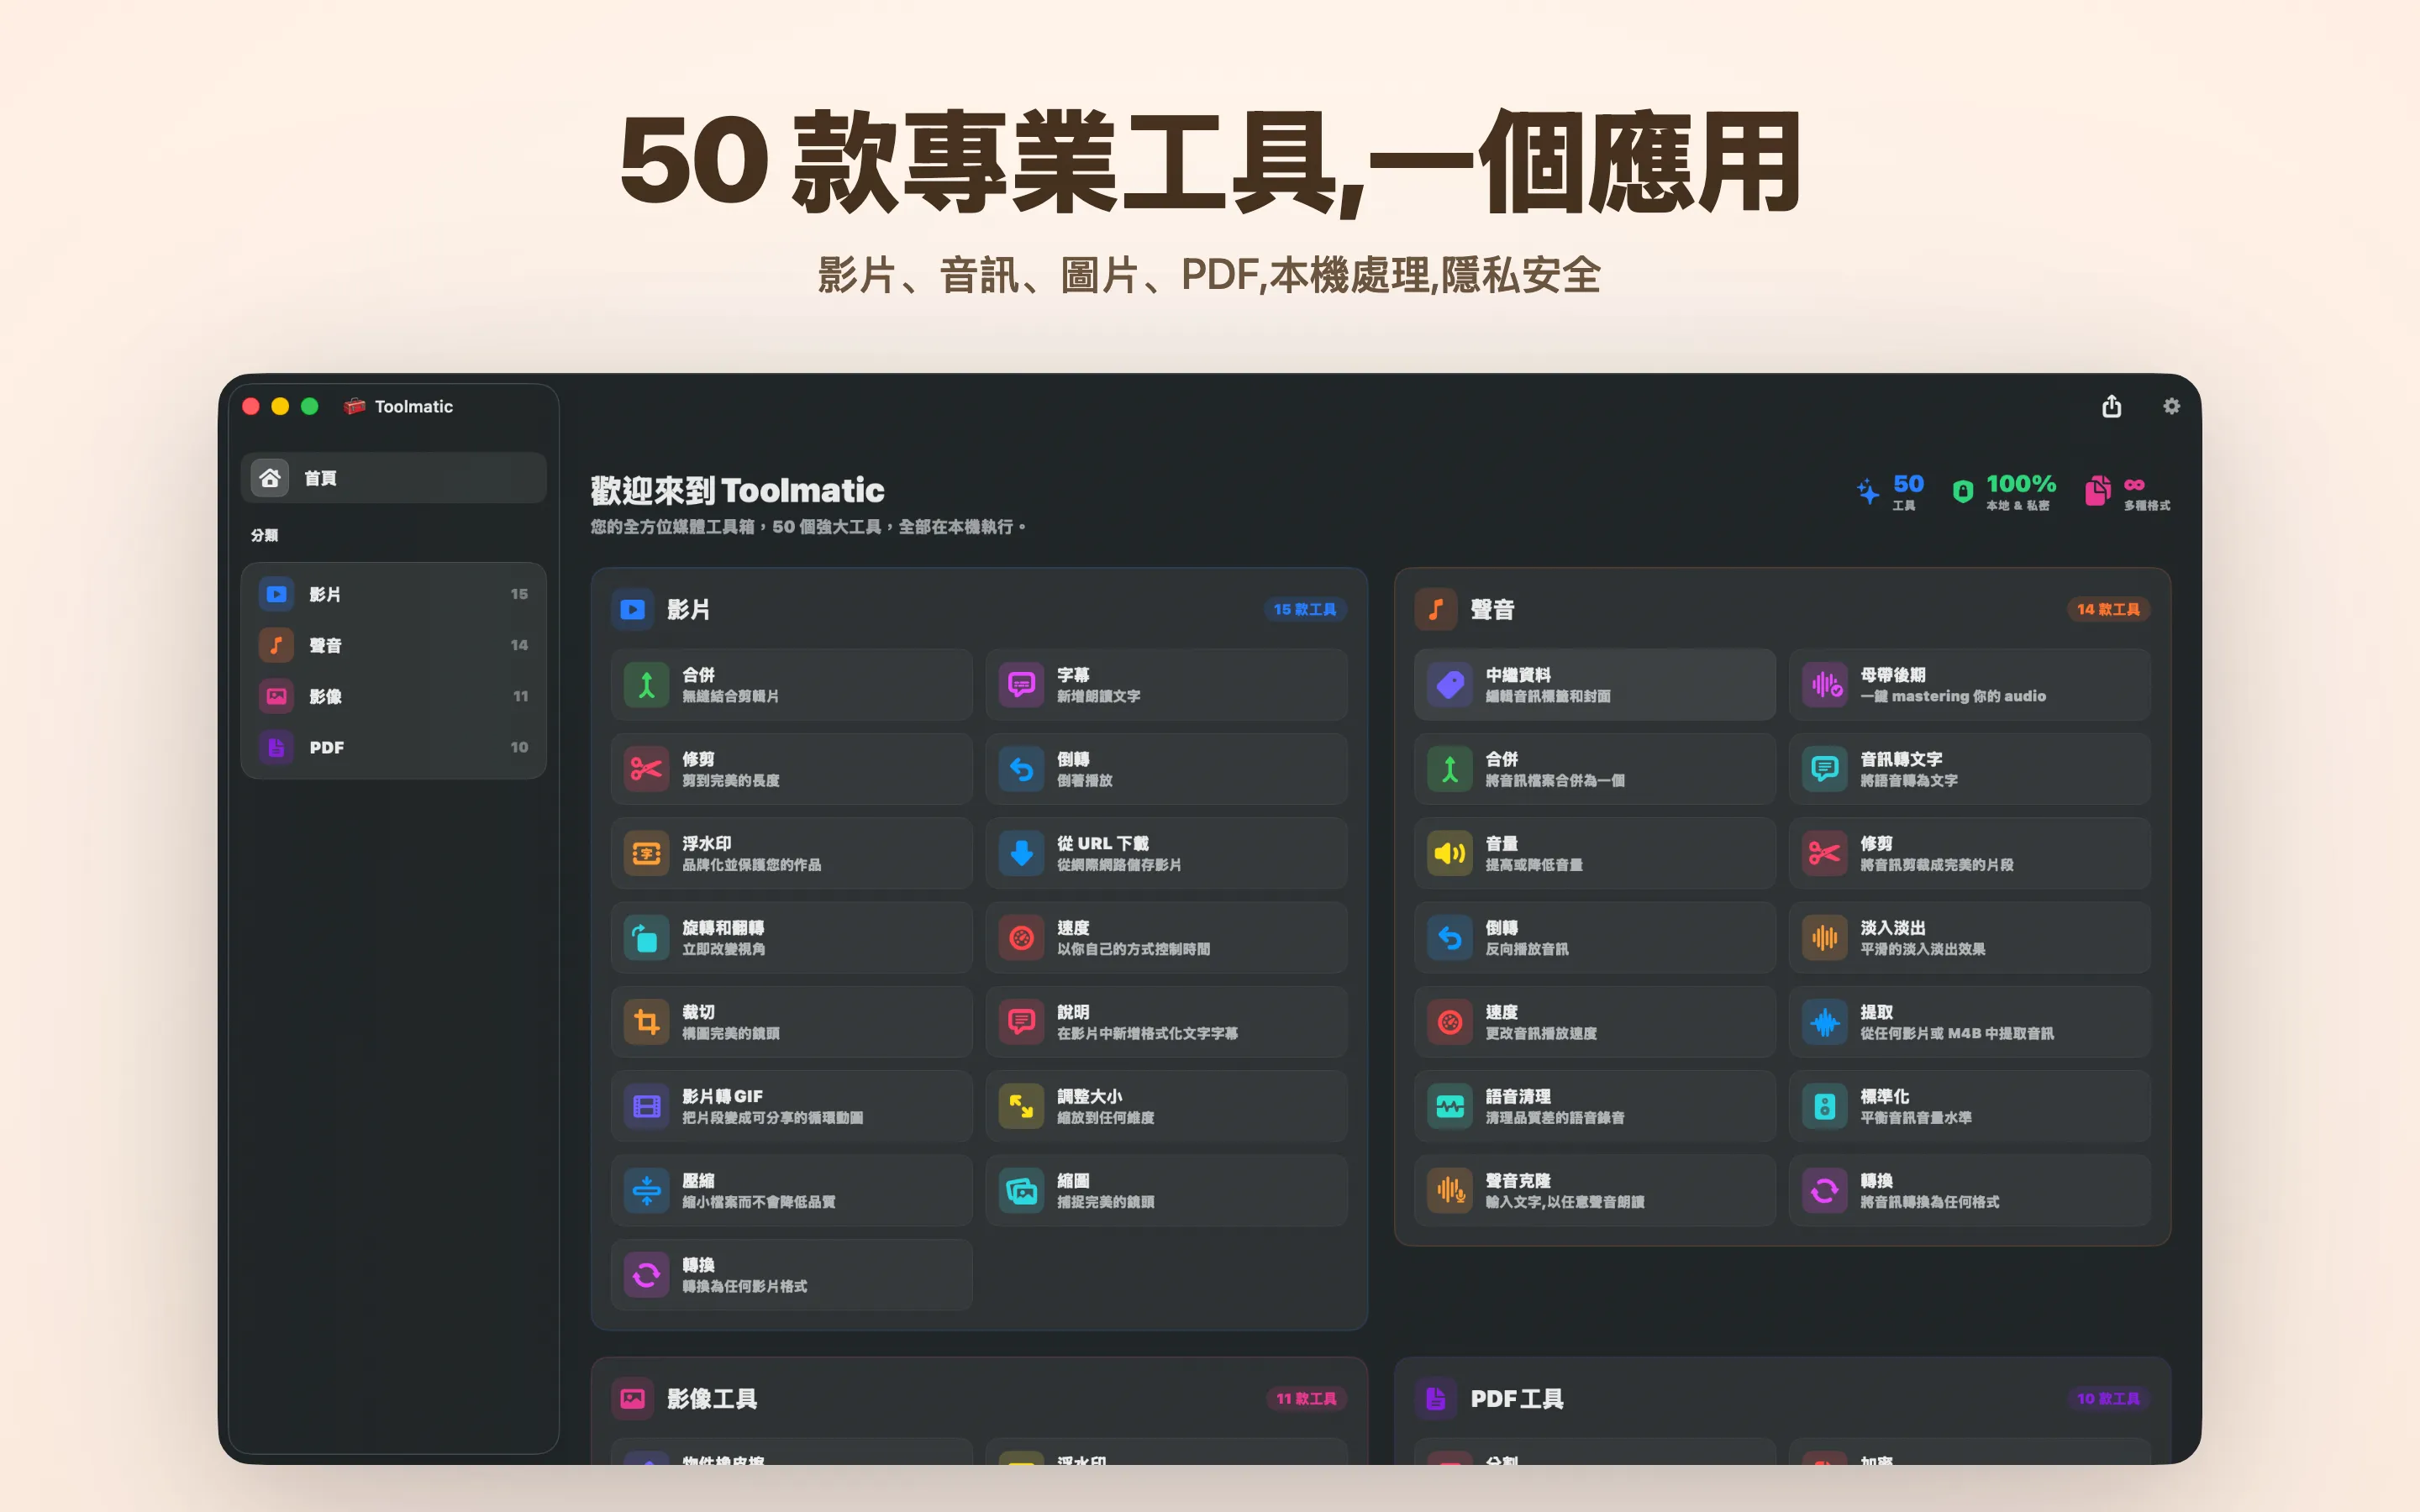Viewport: 2420px width, 1512px height.
Task: Click the 11 款工具 badge in 影像工具
Action: click(1306, 1398)
